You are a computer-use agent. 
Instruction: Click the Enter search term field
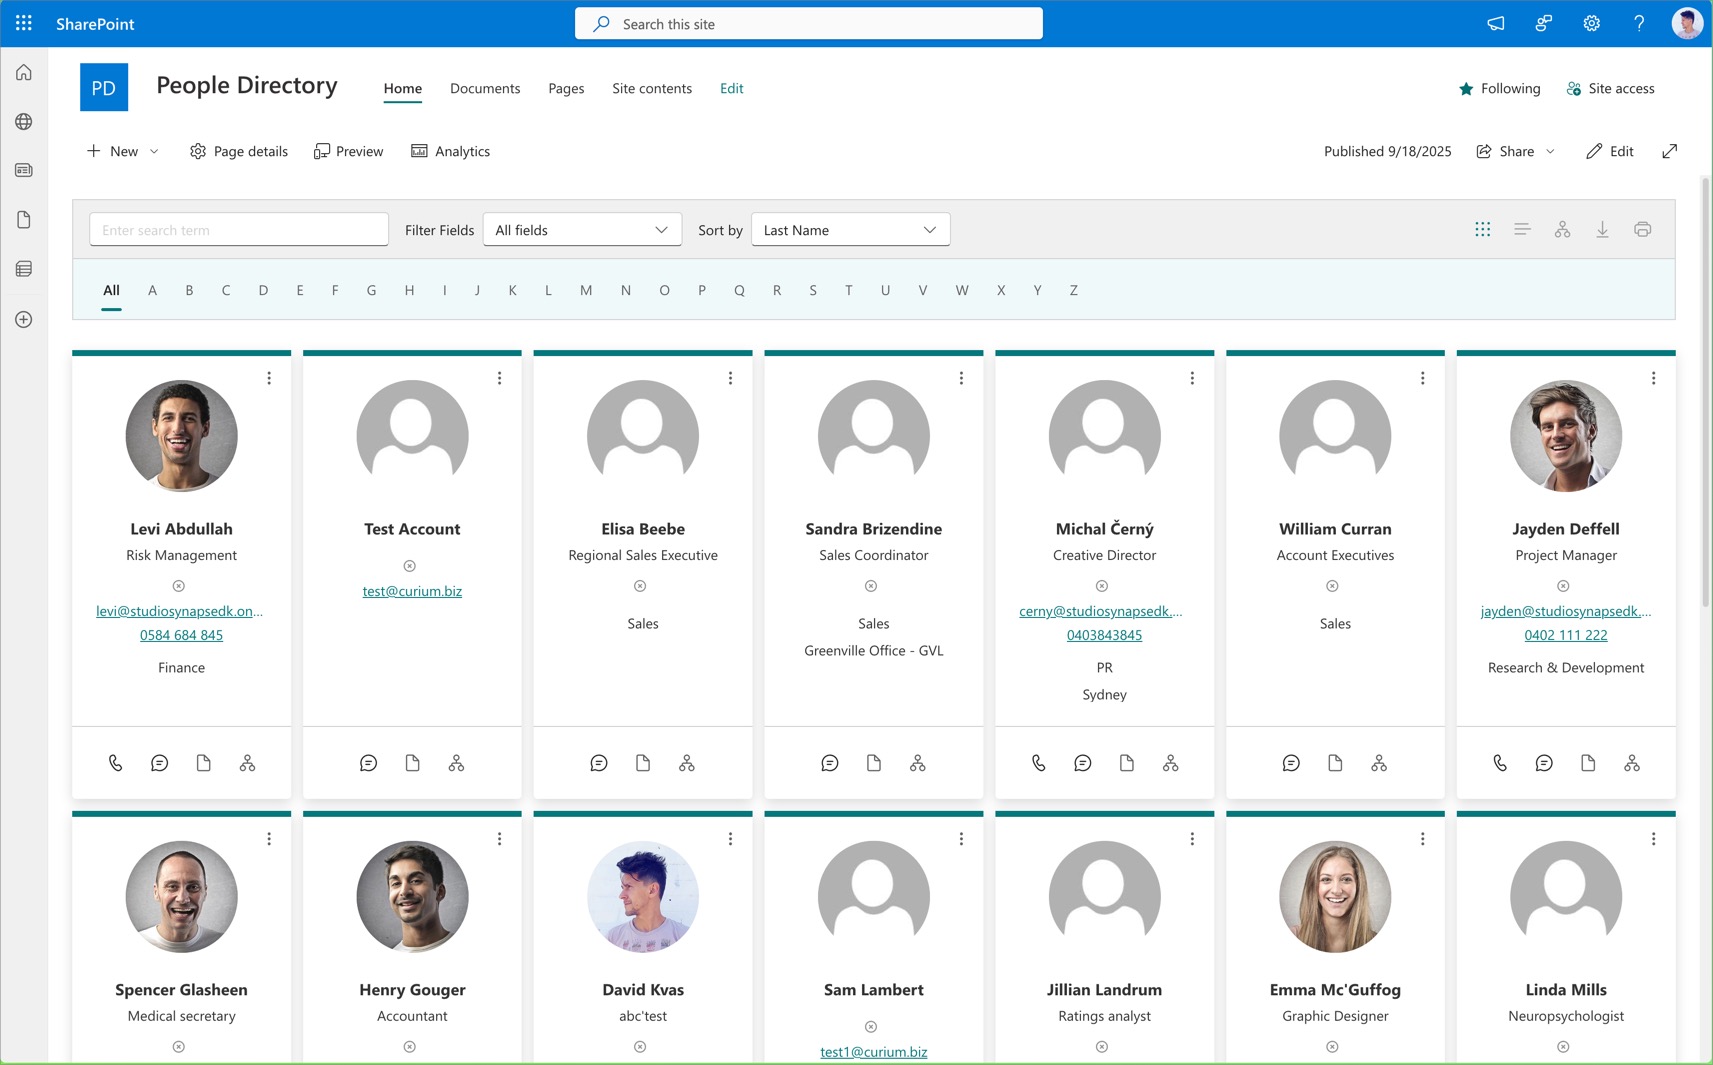click(x=239, y=230)
